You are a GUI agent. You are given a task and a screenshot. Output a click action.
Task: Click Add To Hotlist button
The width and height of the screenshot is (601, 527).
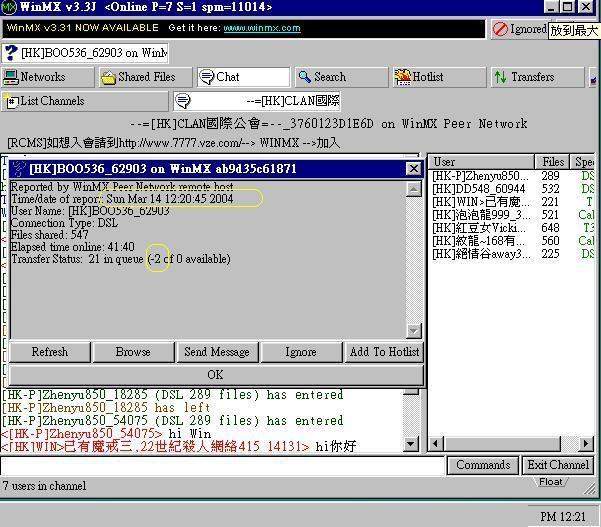tap(384, 352)
